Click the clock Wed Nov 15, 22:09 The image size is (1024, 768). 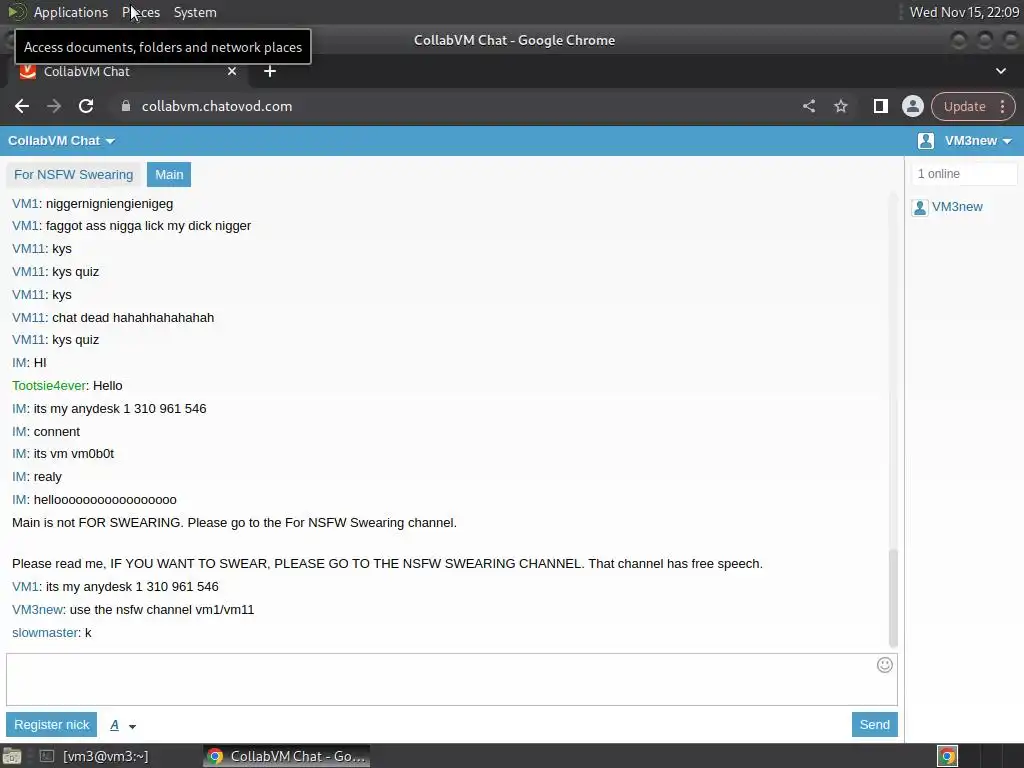964,12
